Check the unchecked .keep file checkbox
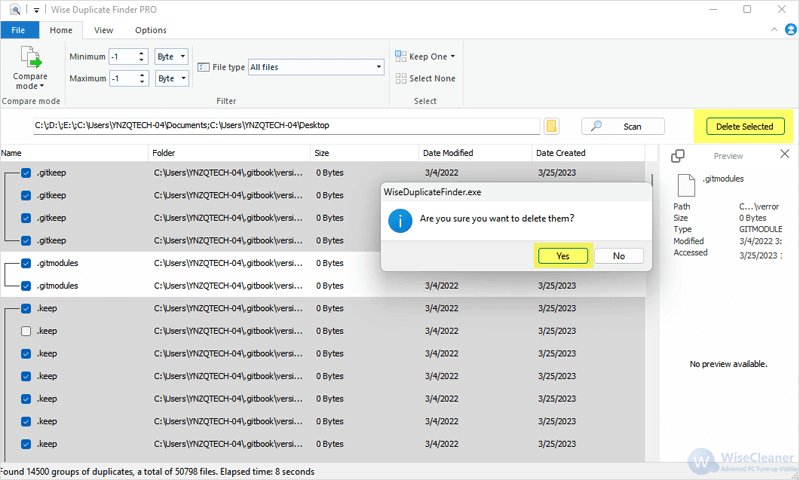Image resolution: width=800 pixels, height=480 pixels. coord(26,331)
